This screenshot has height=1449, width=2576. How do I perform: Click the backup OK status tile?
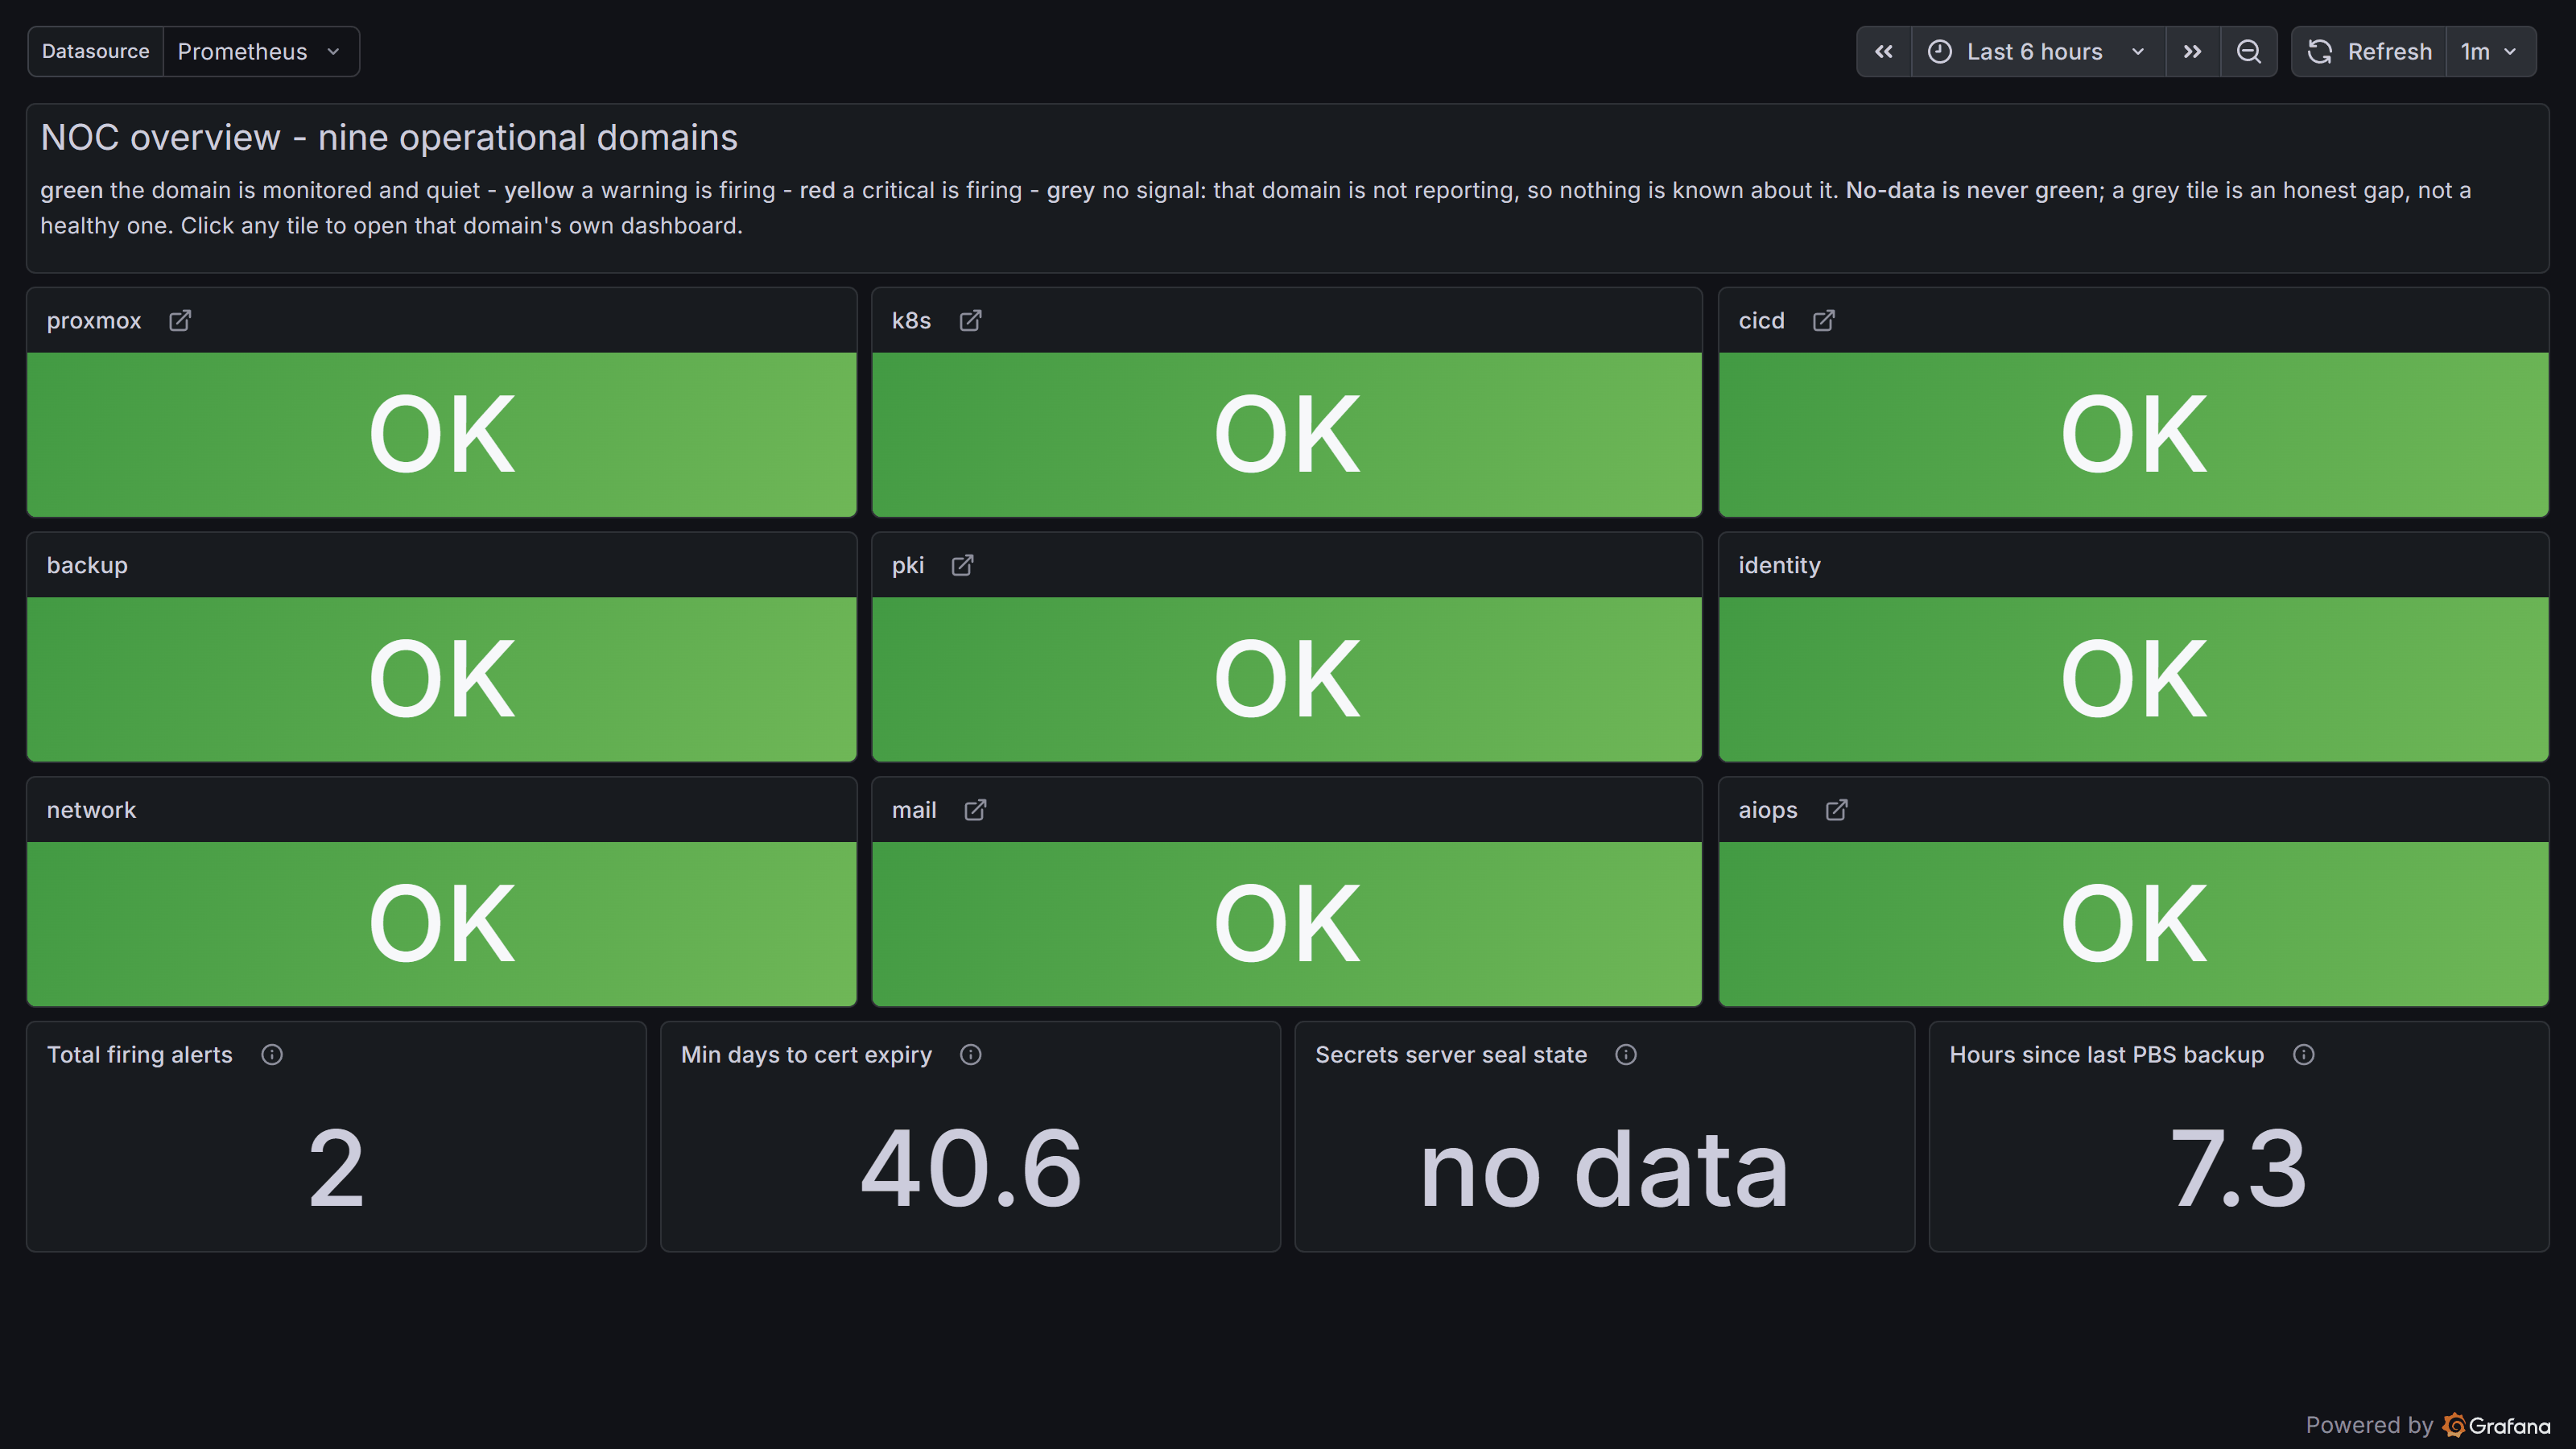[x=442, y=680]
